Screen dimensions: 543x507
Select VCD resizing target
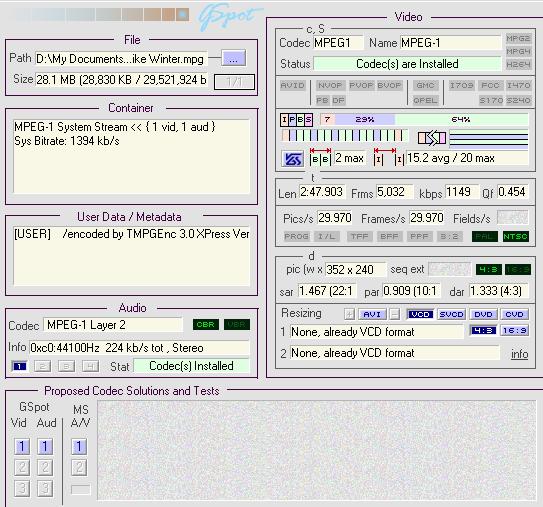420,314
